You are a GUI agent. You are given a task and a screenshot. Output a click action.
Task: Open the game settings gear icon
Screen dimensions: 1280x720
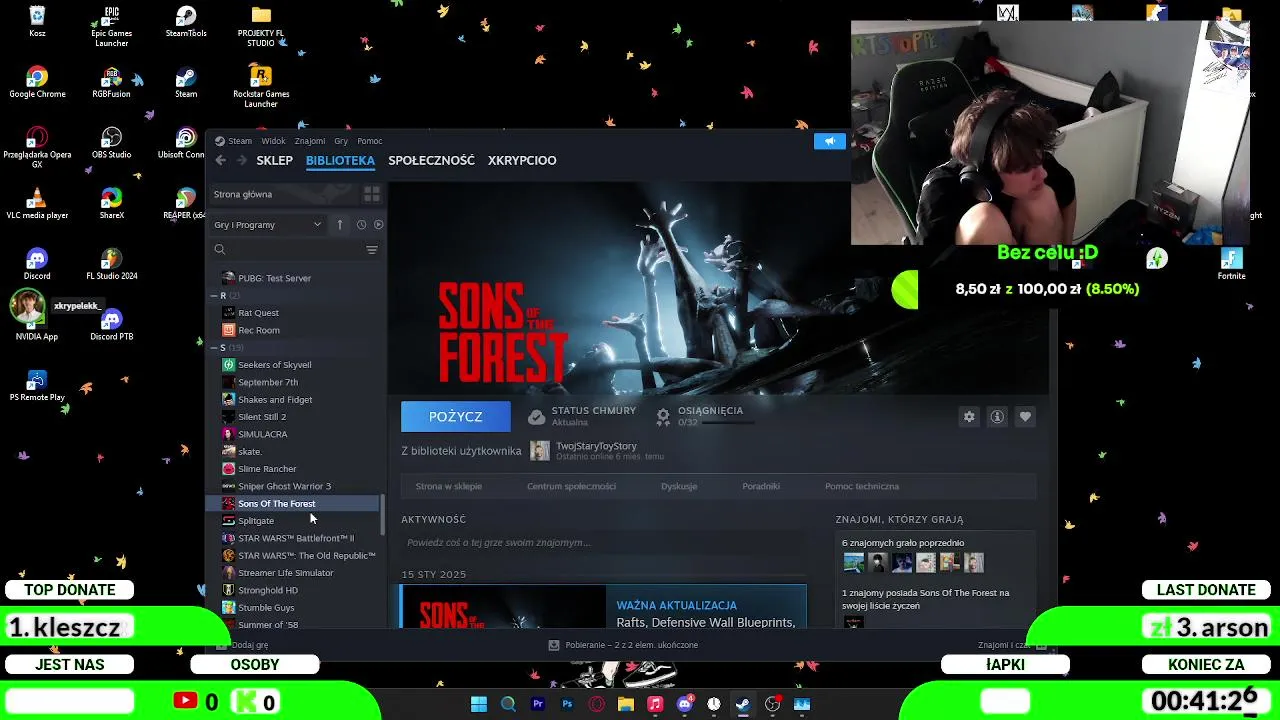[969, 417]
